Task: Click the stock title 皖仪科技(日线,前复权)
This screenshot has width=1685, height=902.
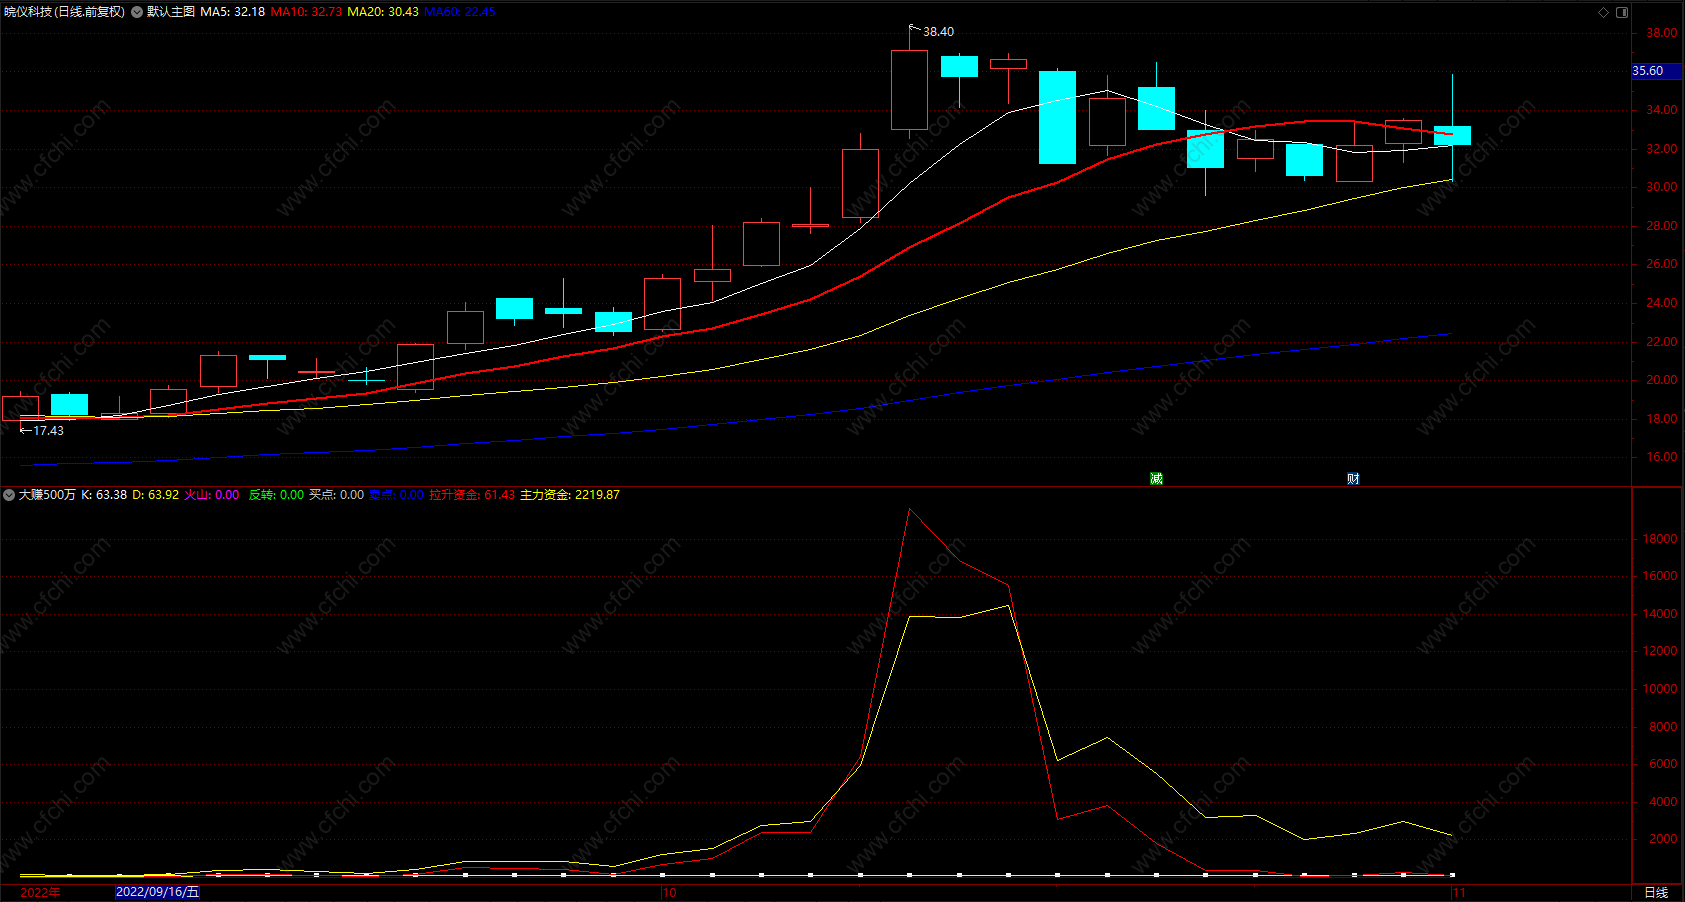Action: tap(65, 12)
